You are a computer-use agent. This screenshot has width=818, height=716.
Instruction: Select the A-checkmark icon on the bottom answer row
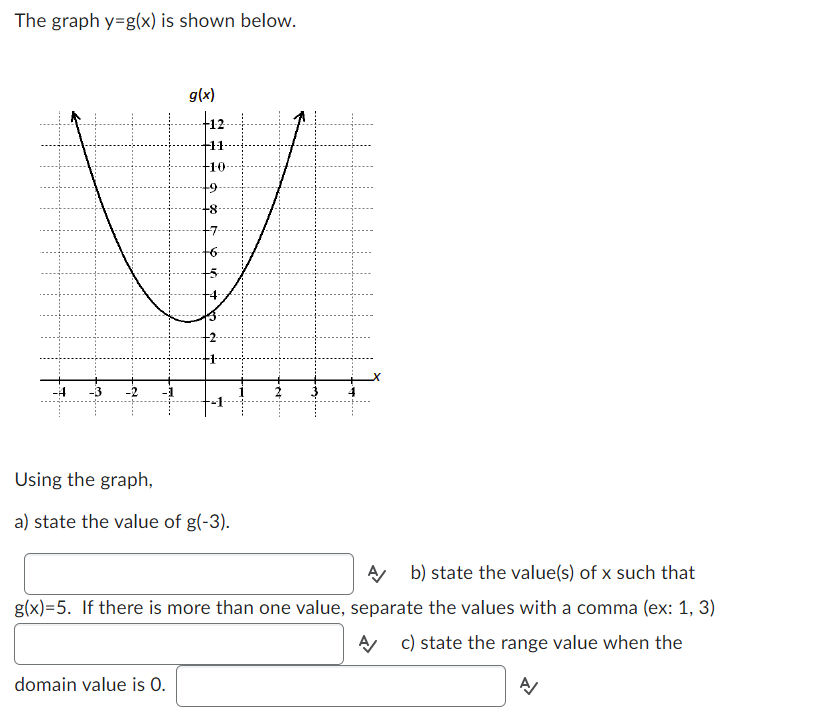(527, 686)
